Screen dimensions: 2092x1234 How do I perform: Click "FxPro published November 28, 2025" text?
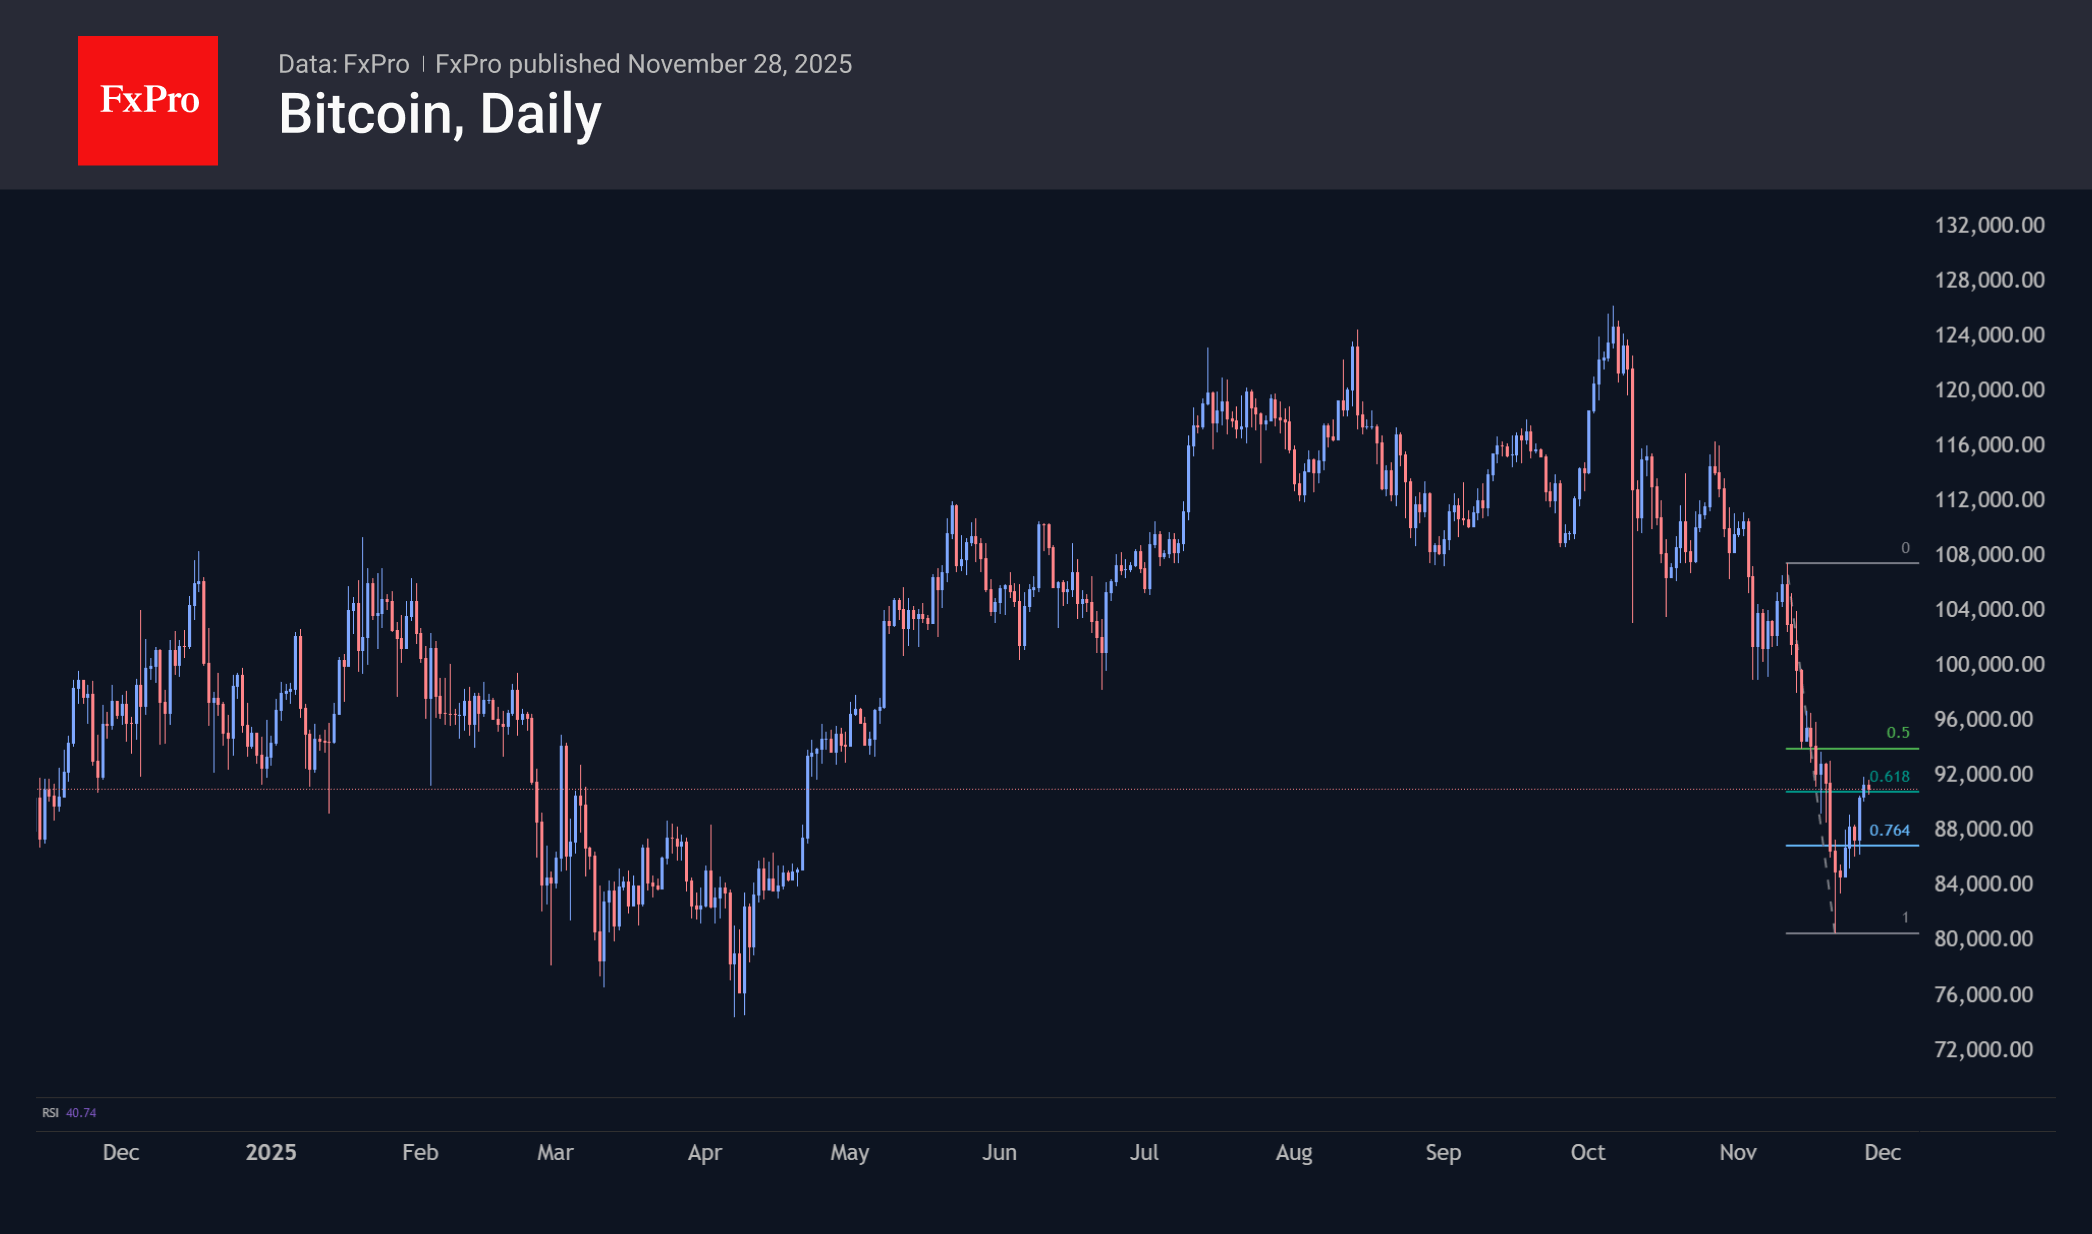pyautogui.click(x=643, y=64)
